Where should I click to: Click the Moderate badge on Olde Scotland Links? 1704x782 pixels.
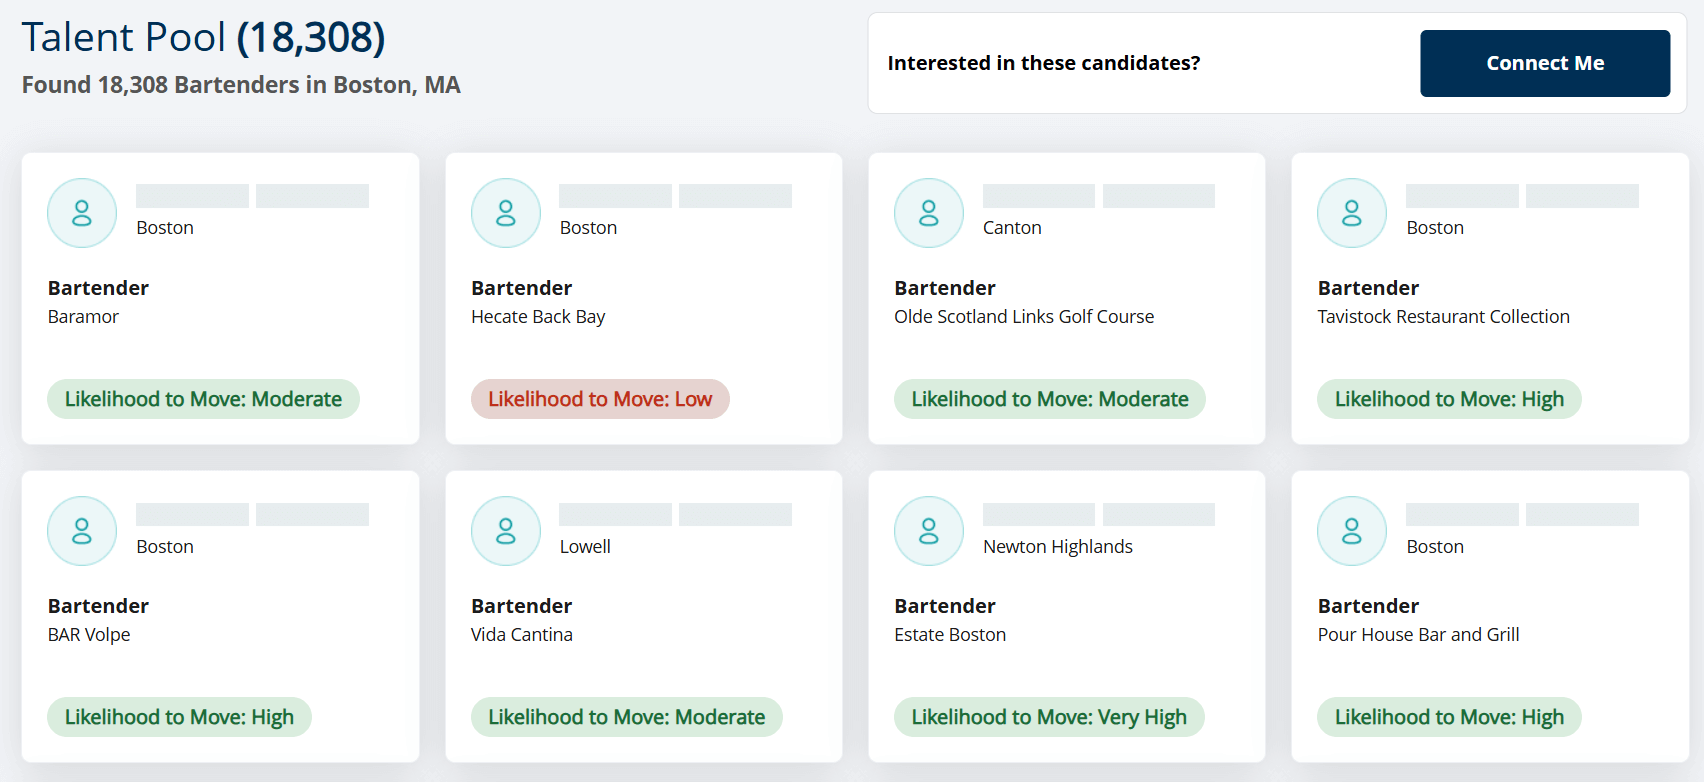coord(1049,399)
